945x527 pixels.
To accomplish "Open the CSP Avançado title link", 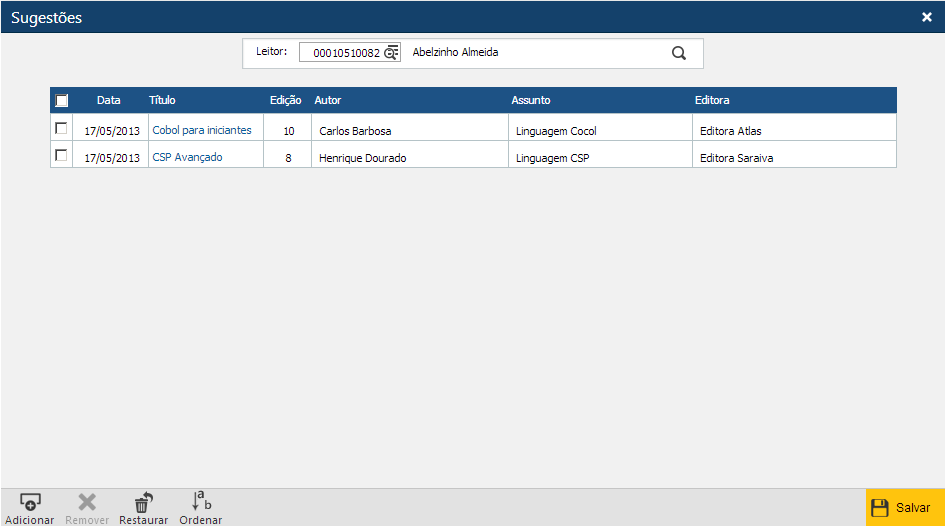I will pos(187,157).
